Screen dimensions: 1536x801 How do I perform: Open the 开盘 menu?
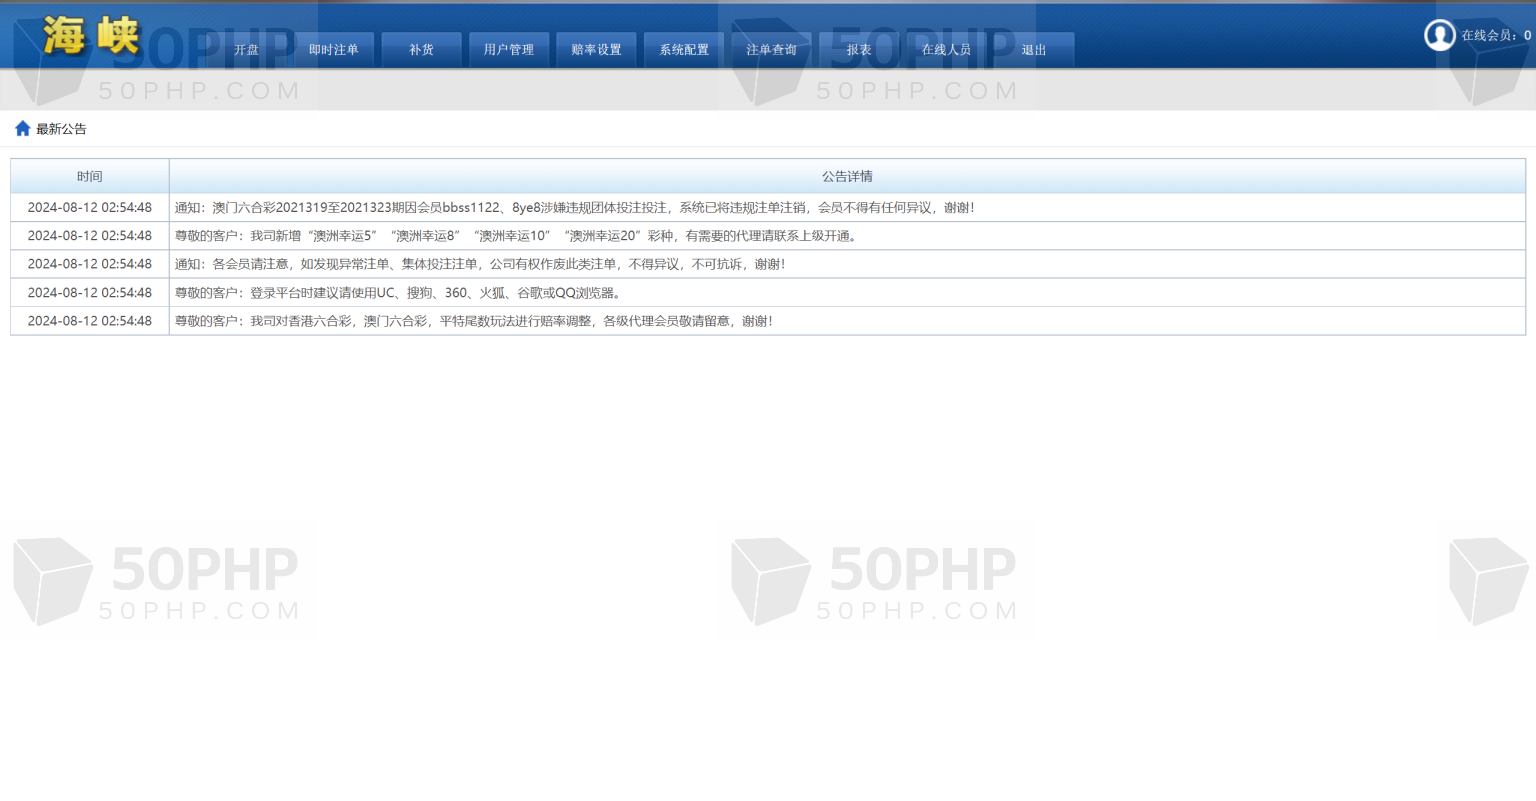pyautogui.click(x=246, y=50)
